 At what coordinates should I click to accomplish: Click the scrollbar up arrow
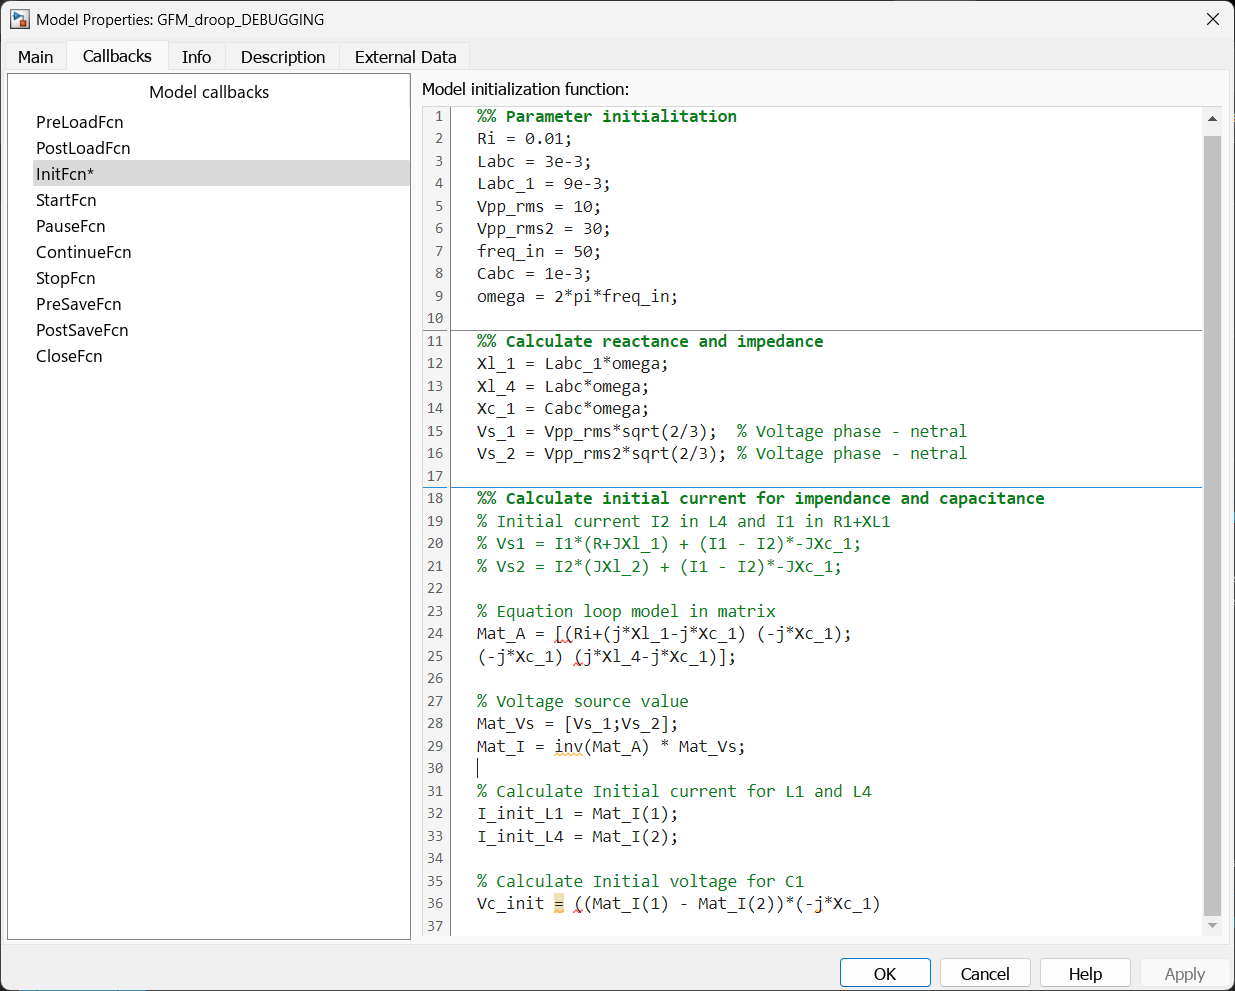pyautogui.click(x=1212, y=119)
